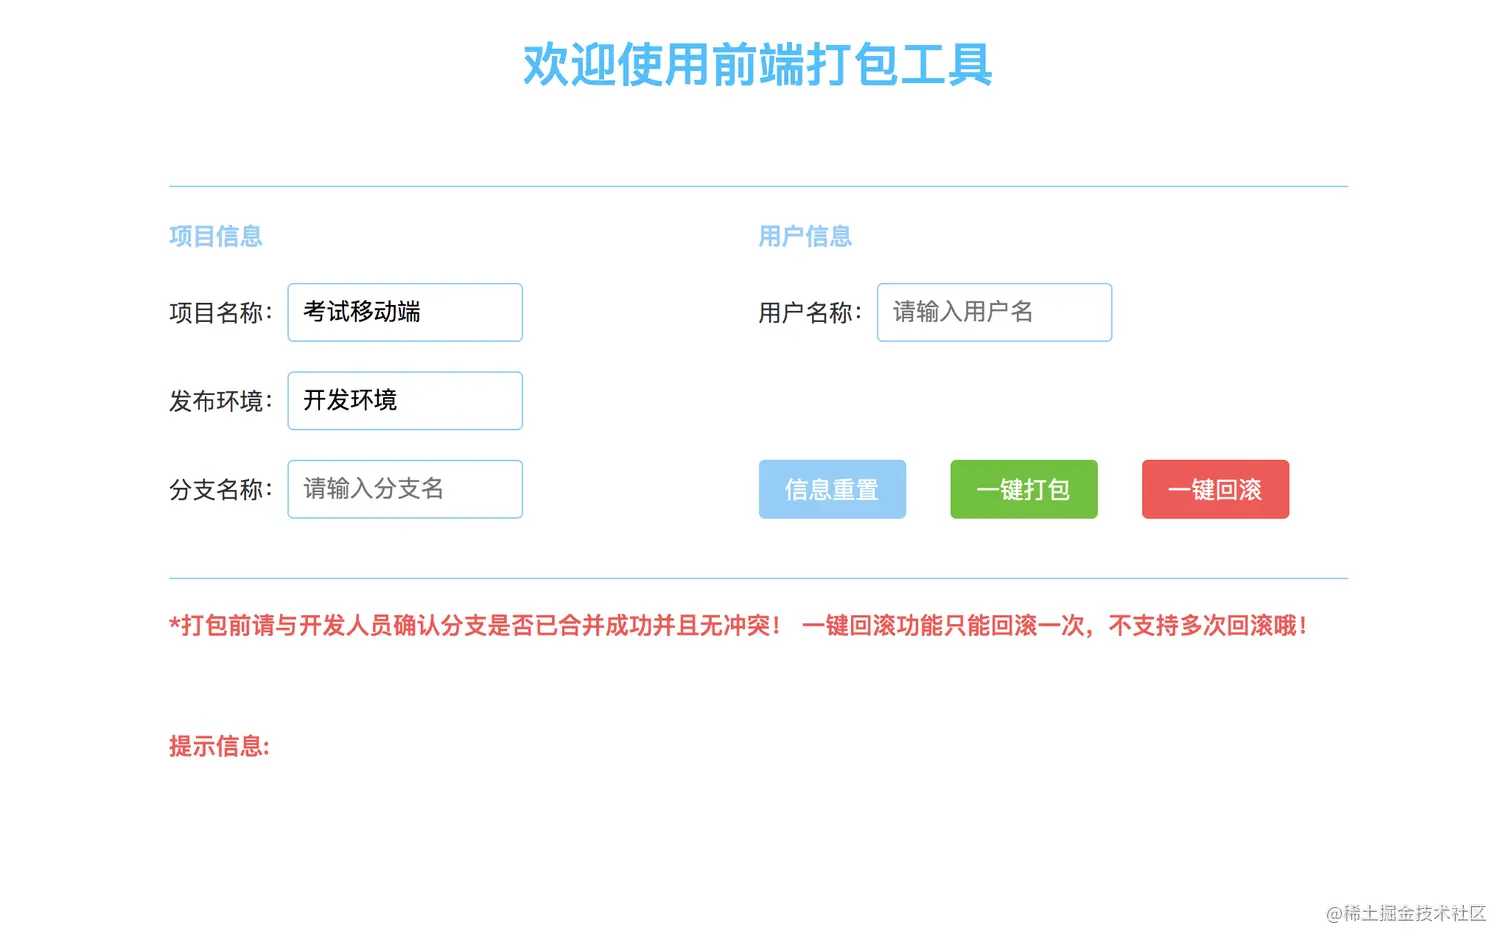This screenshot has height=949, width=1512.
Task: Select the 用户信息 section heading
Action: [805, 236]
